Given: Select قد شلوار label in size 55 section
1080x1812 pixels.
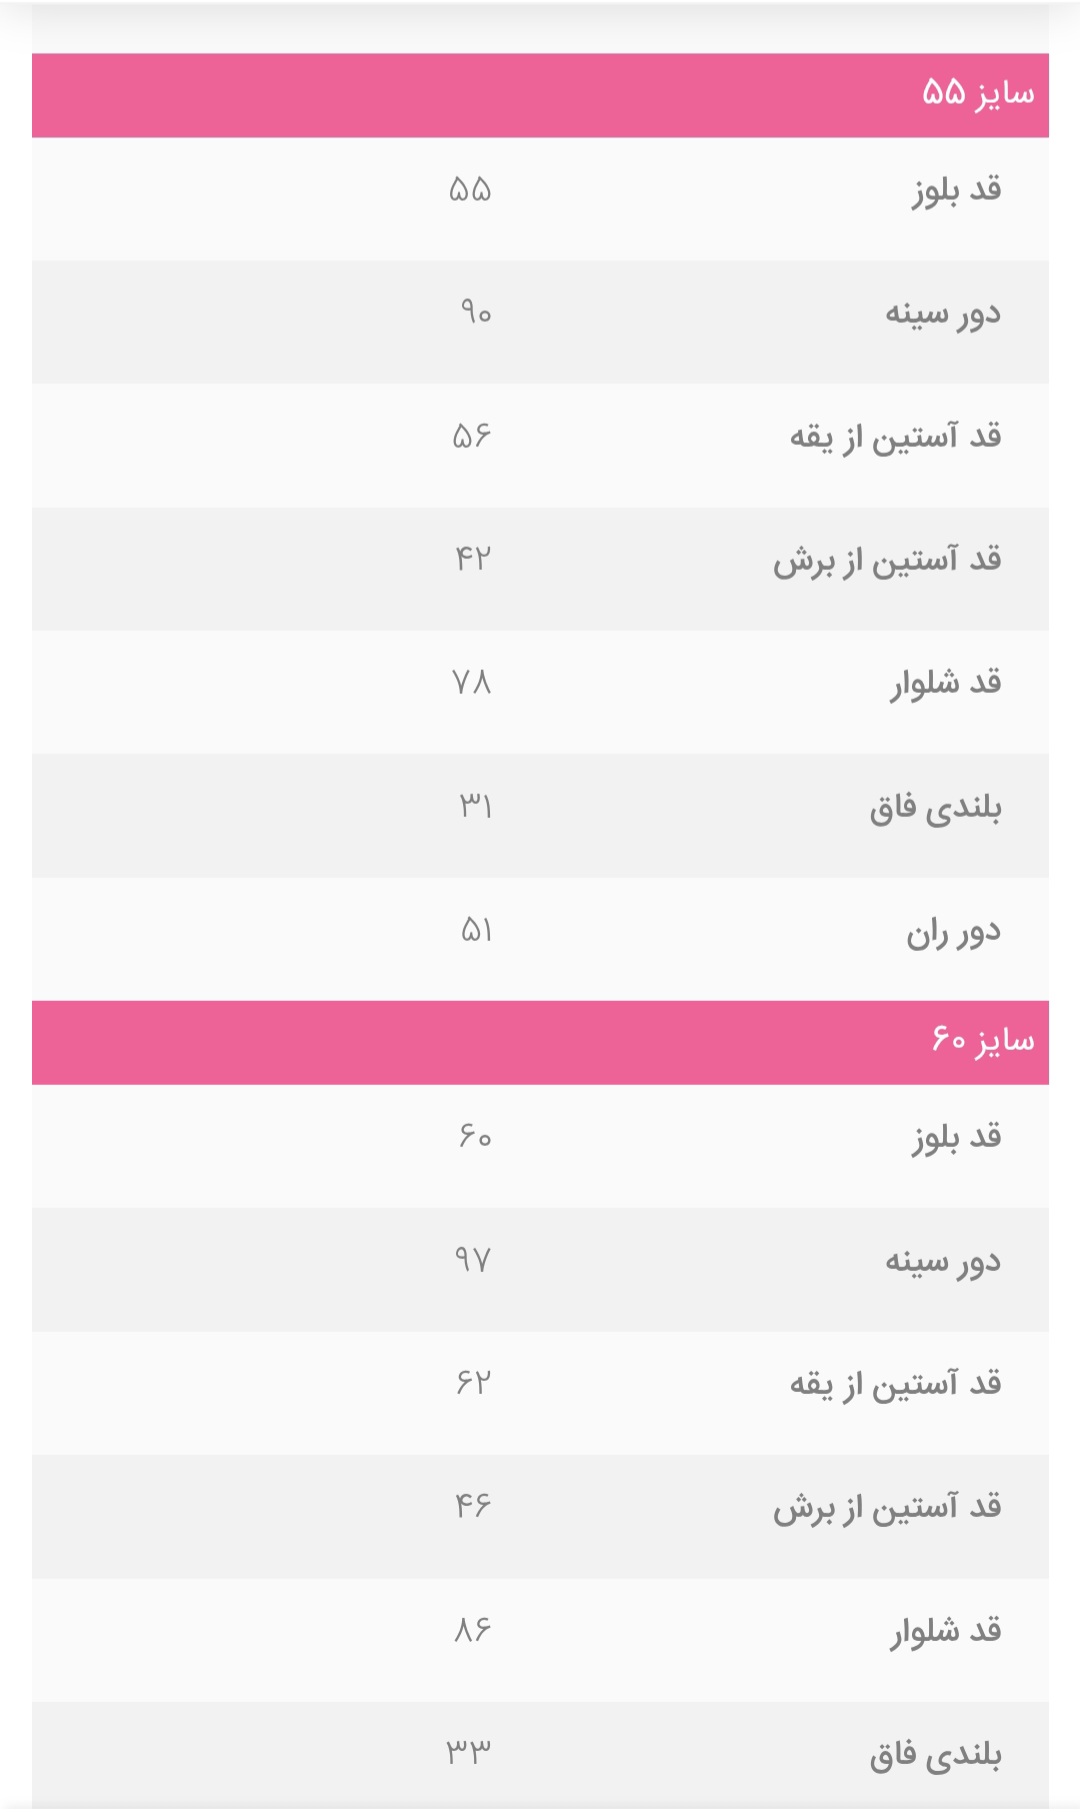Looking at the screenshot, I should point(946,684).
